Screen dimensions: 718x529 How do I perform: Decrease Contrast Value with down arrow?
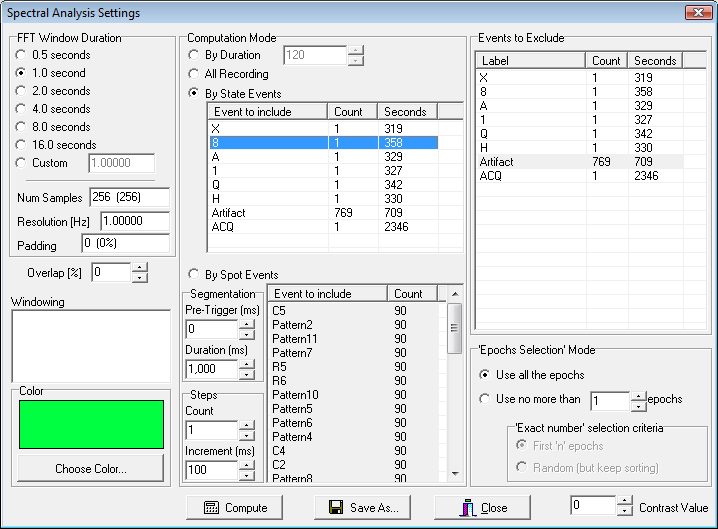625,510
